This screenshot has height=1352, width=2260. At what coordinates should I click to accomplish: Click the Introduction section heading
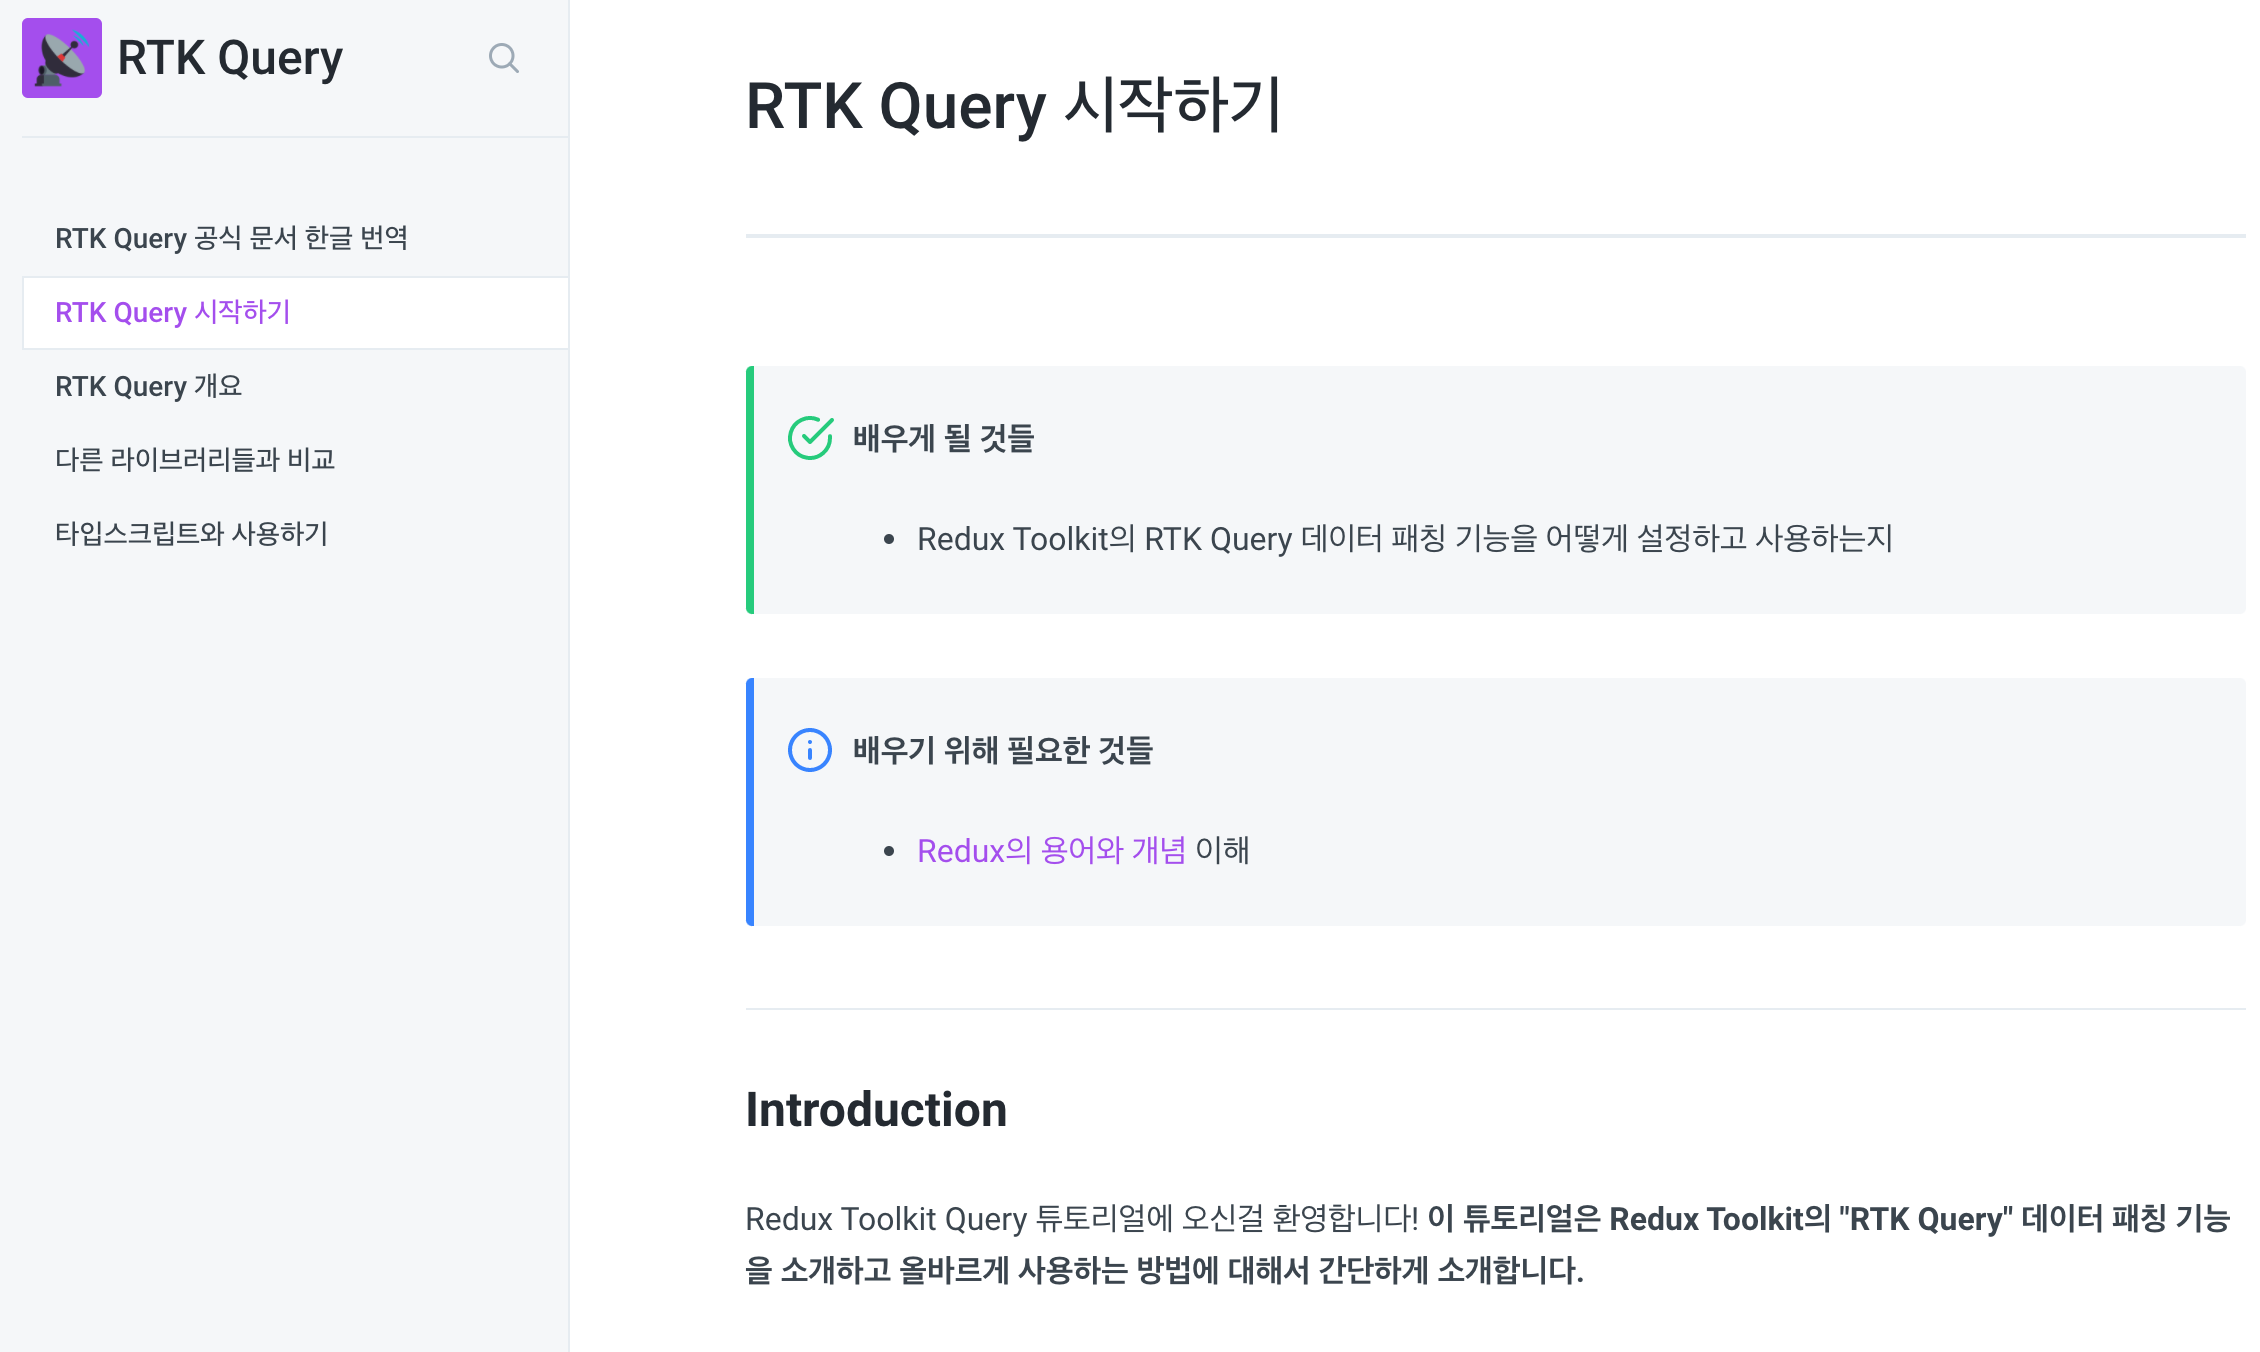876,1110
